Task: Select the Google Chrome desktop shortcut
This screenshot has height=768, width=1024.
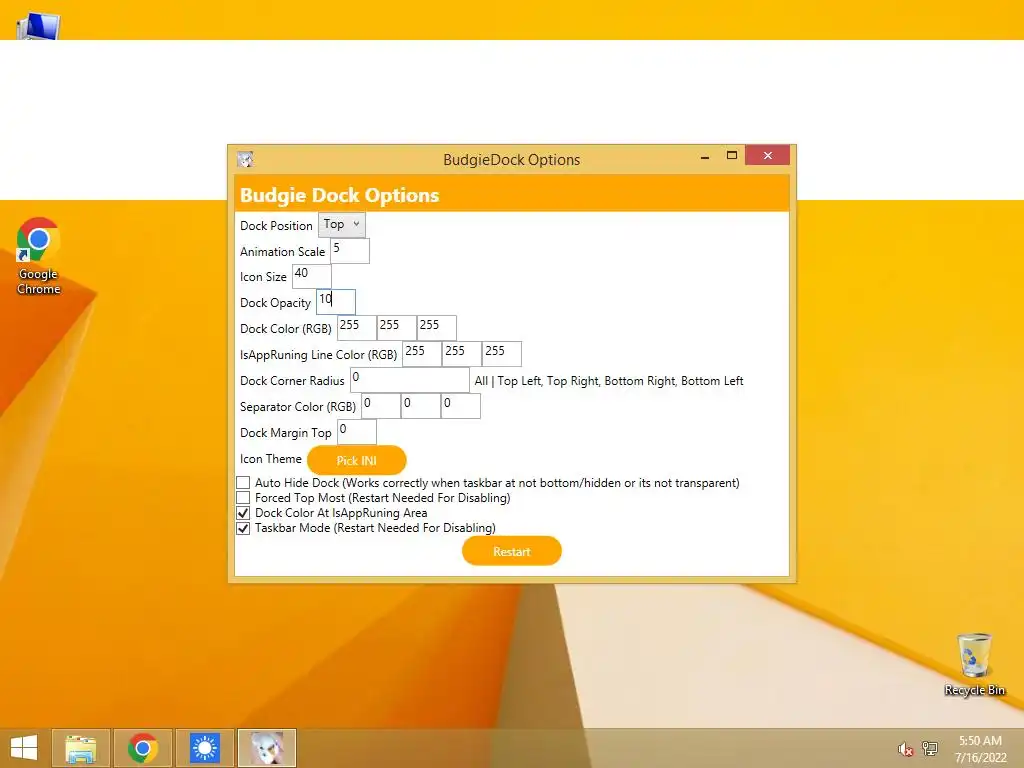Action: tap(39, 256)
